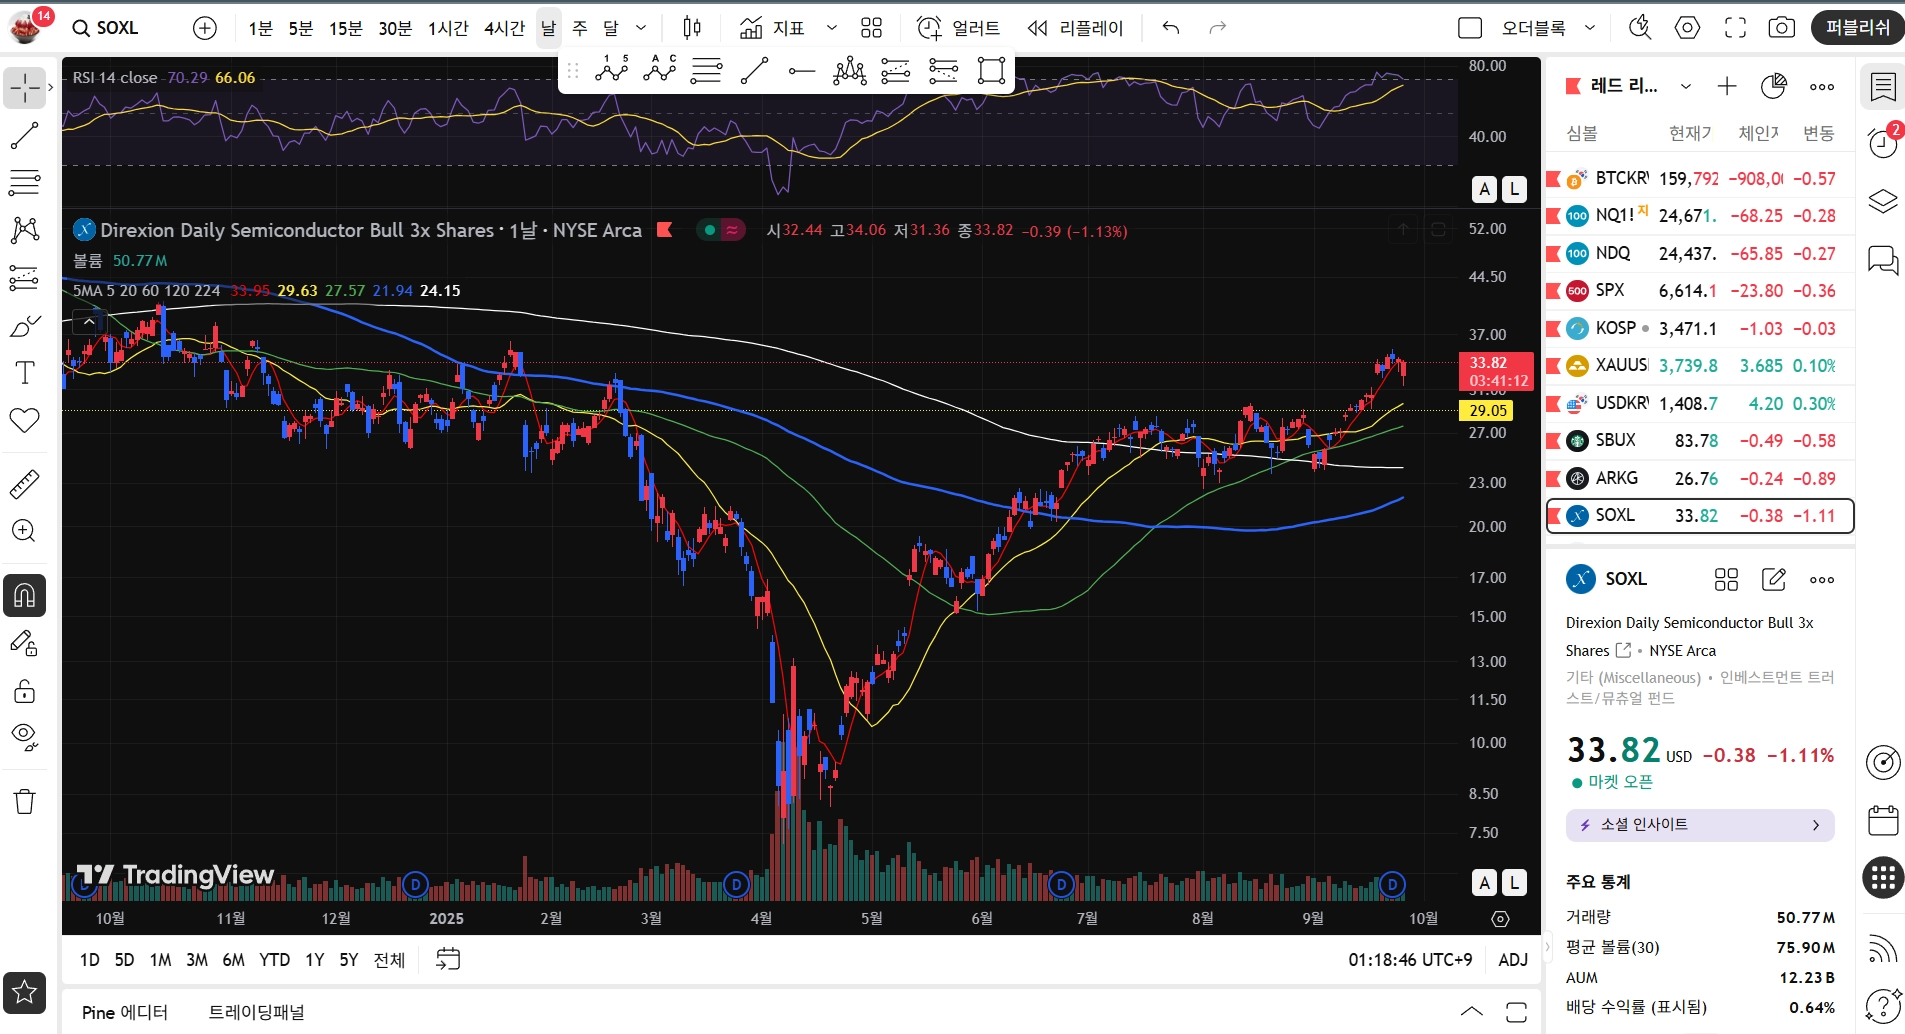Open the layout setup grid icon

872,28
